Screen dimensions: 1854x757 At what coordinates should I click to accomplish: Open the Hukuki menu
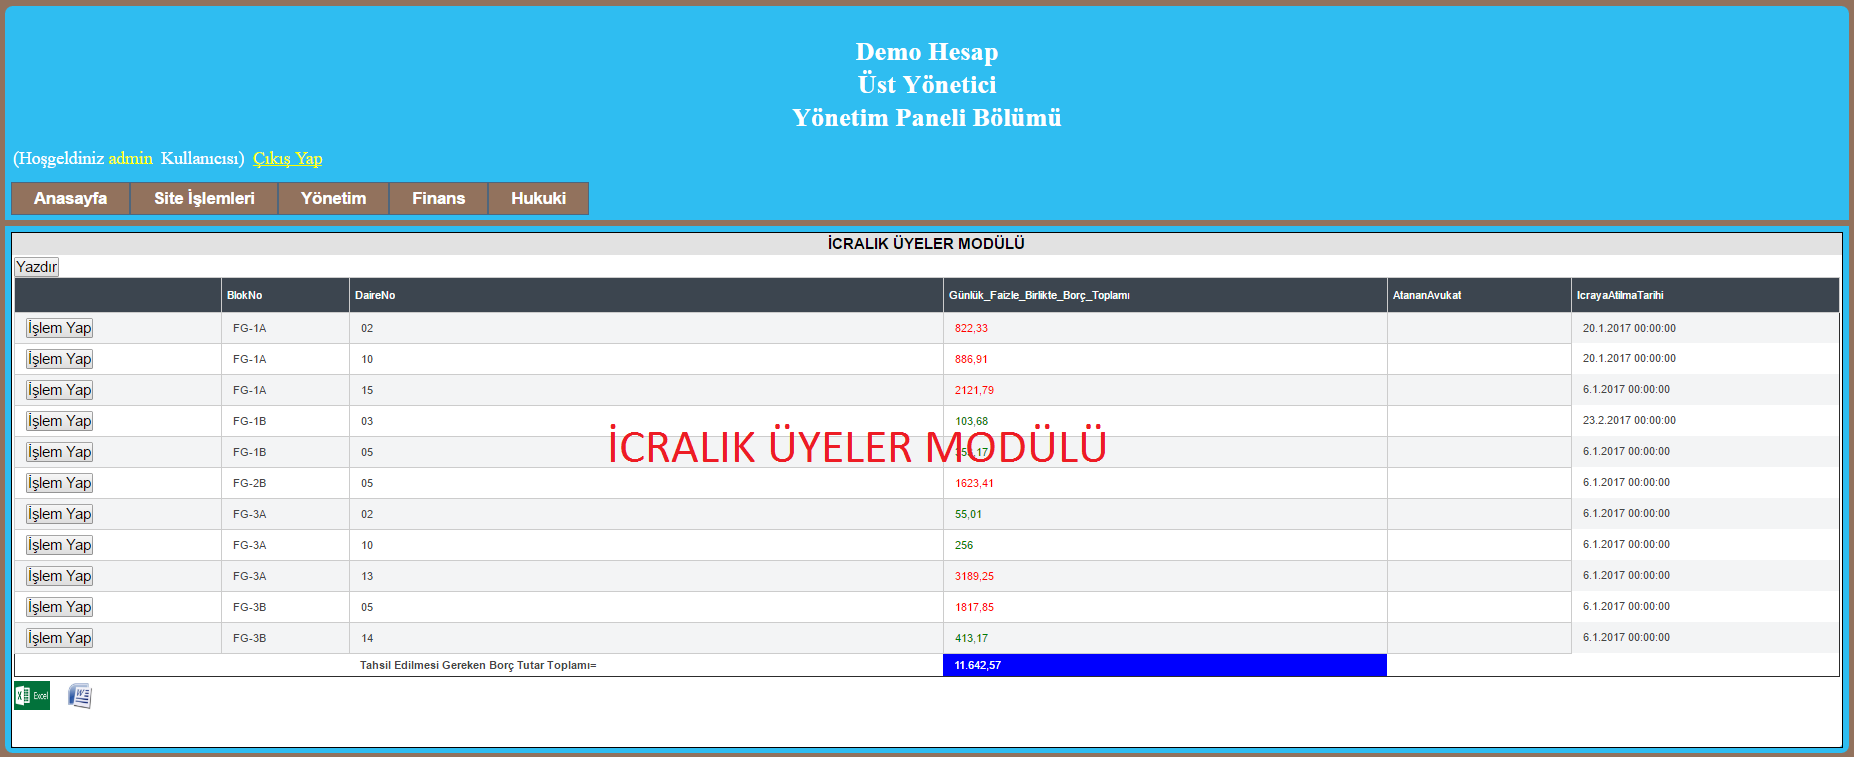(538, 198)
